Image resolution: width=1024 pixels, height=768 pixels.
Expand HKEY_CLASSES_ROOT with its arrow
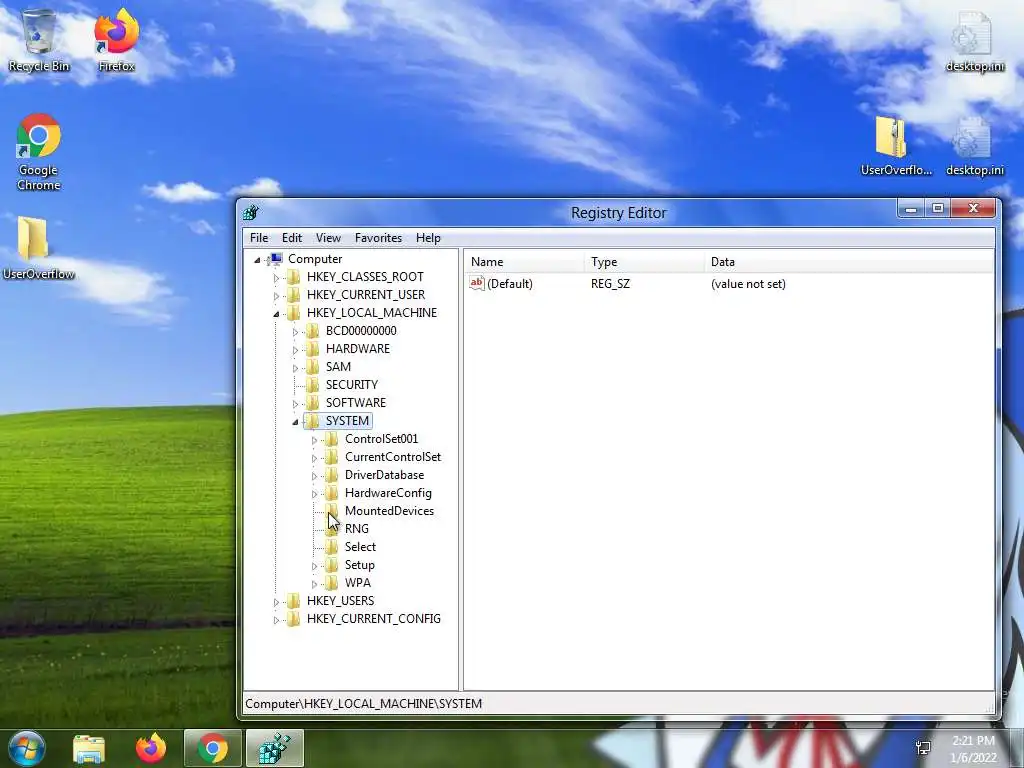(x=276, y=278)
